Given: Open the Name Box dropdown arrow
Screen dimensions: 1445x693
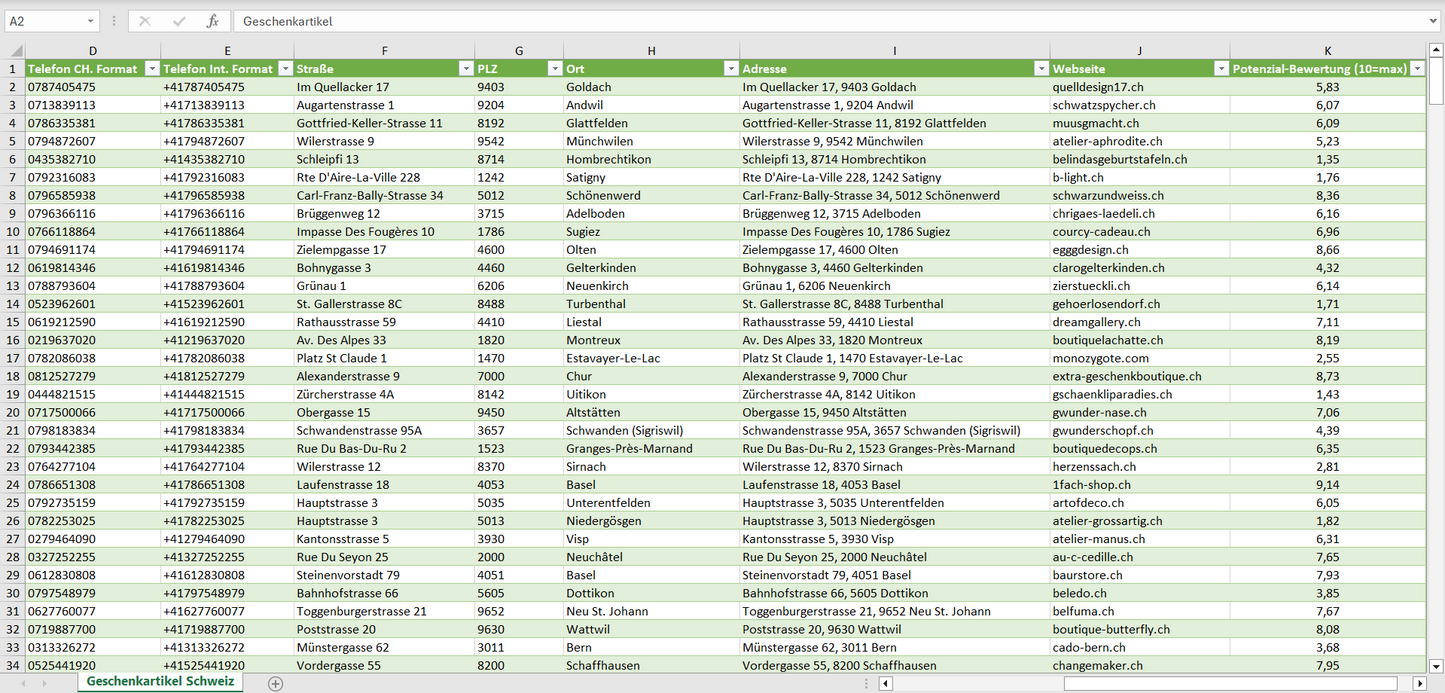Looking at the screenshot, I should [x=91, y=21].
